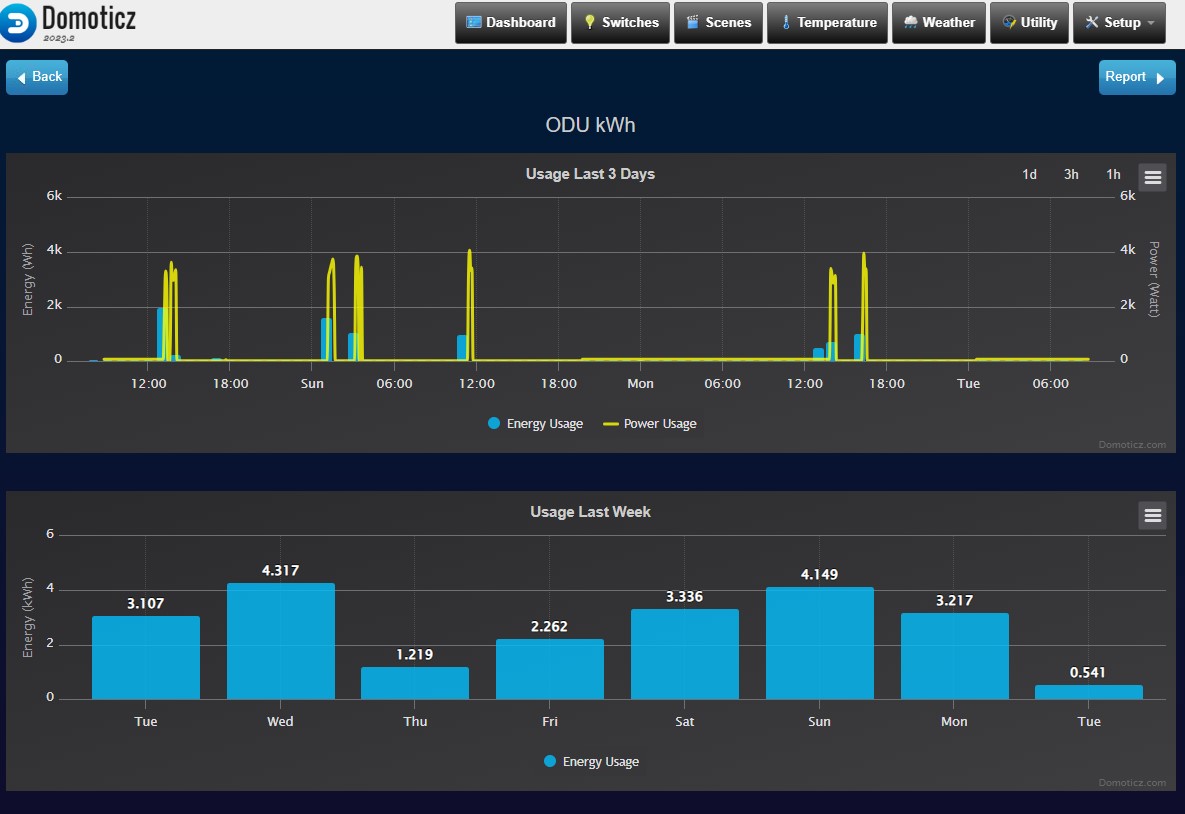The width and height of the screenshot is (1185, 814).
Task: Select the 3h zoom range
Action: click(1071, 175)
